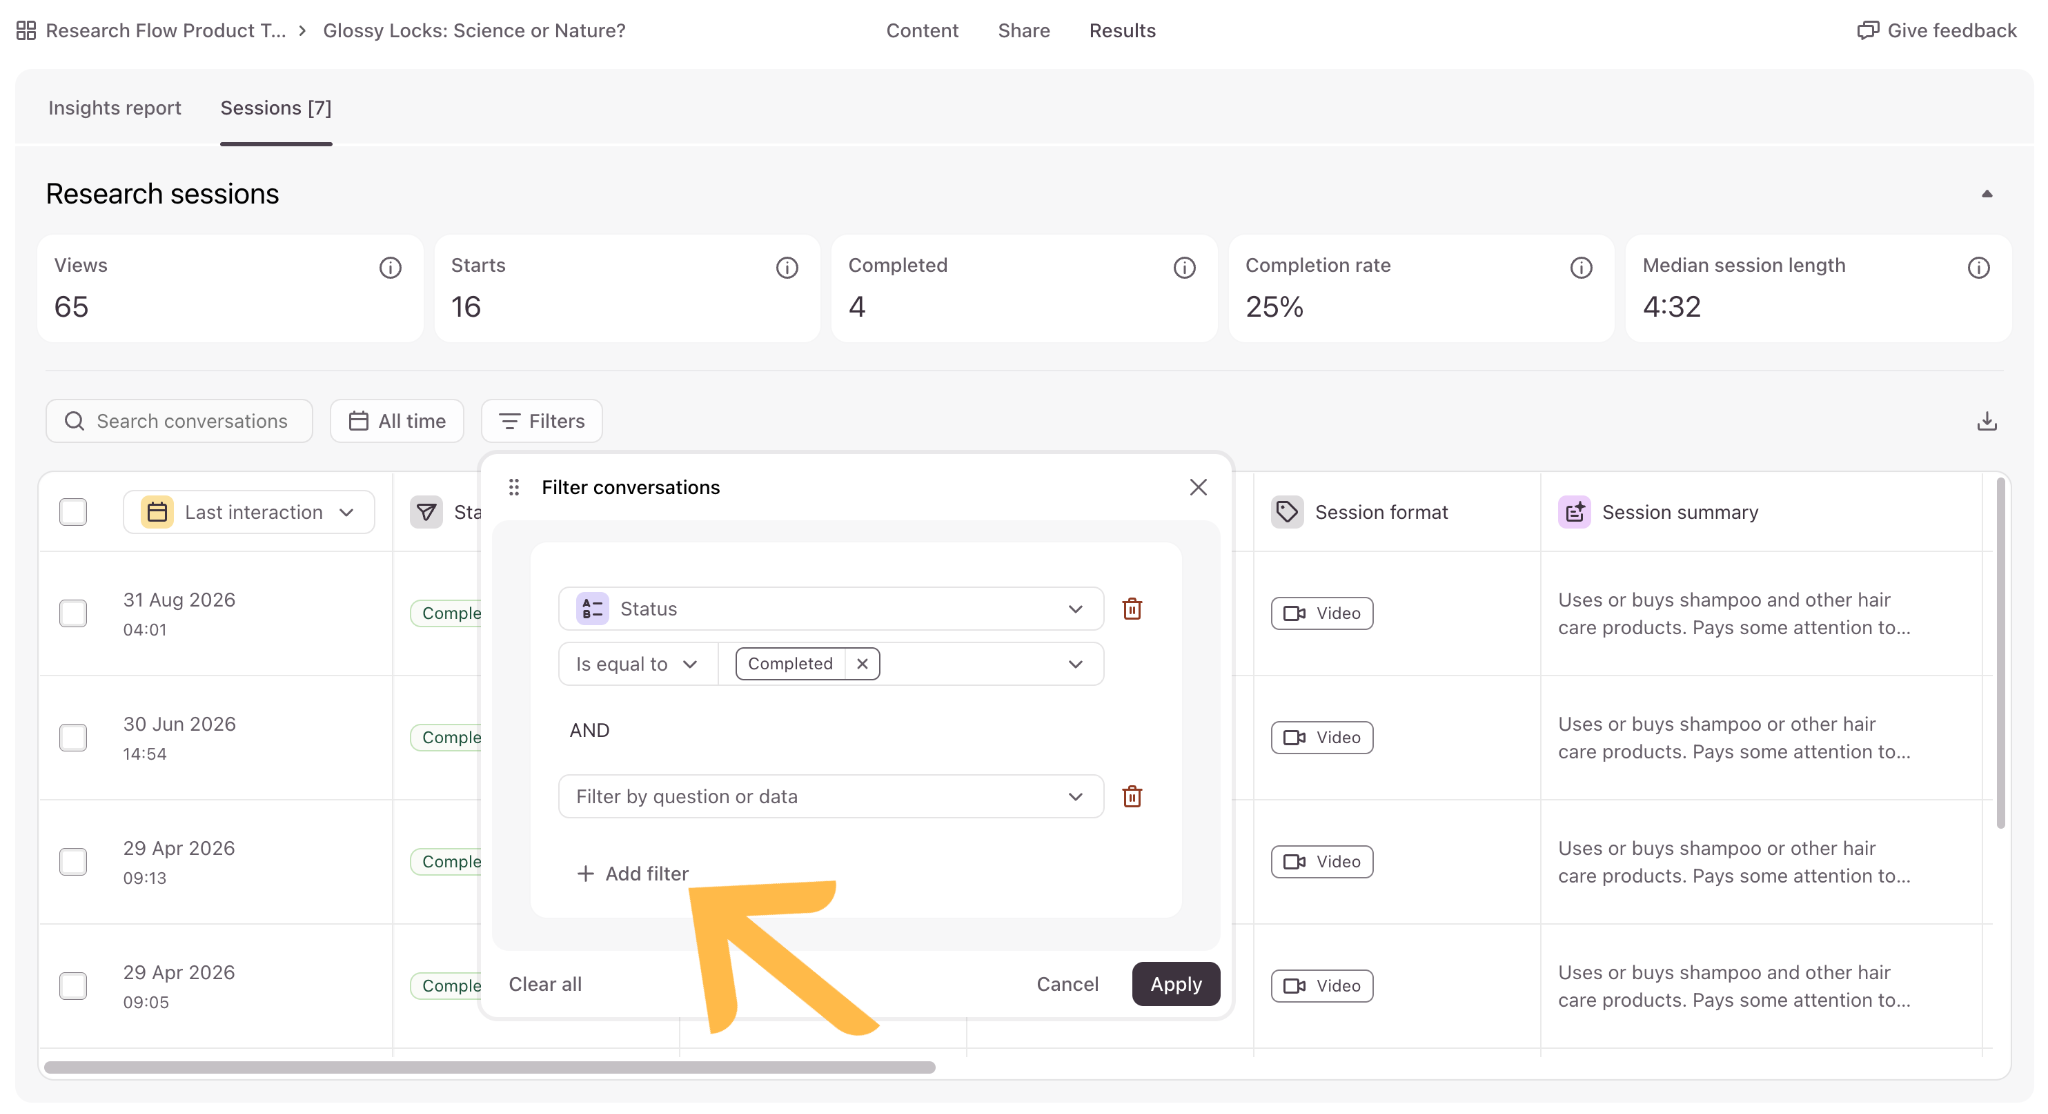Image resolution: width=2048 pixels, height=1114 pixels.
Task: Click the filter dialog drag handle
Action: [x=514, y=487]
